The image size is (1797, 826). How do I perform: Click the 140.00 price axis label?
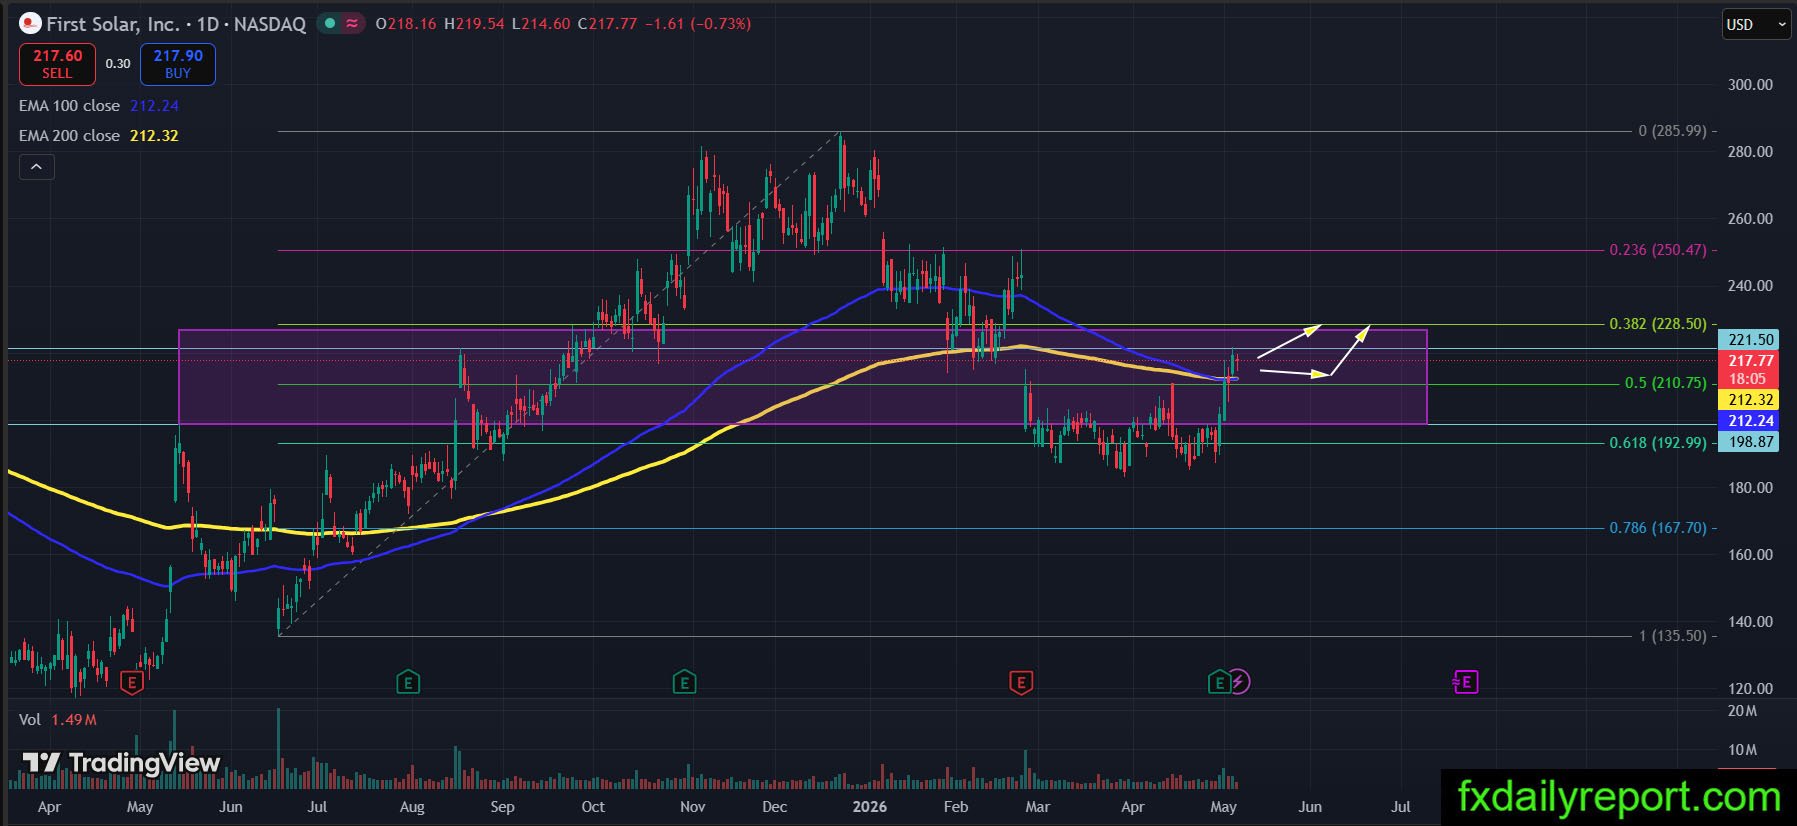pyautogui.click(x=1750, y=622)
